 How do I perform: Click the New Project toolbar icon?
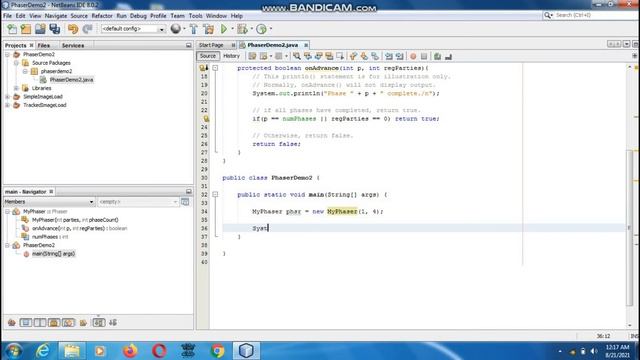[x=26, y=29]
